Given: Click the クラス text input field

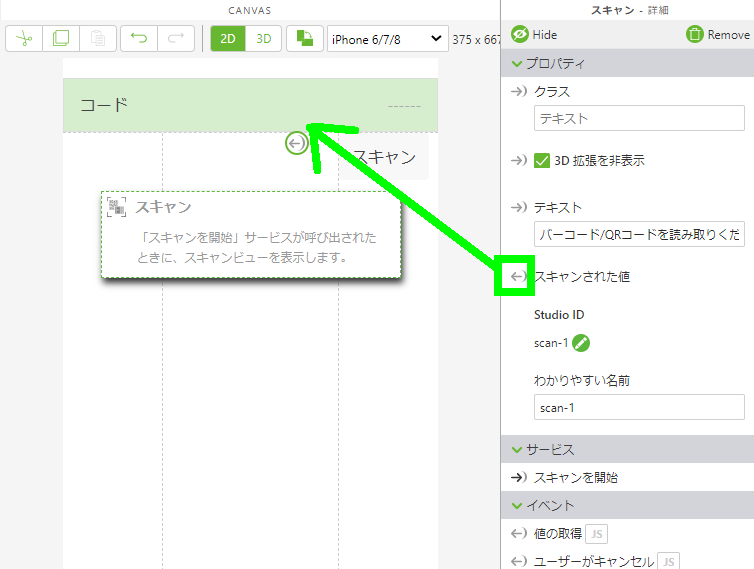Looking at the screenshot, I should (x=639, y=118).
